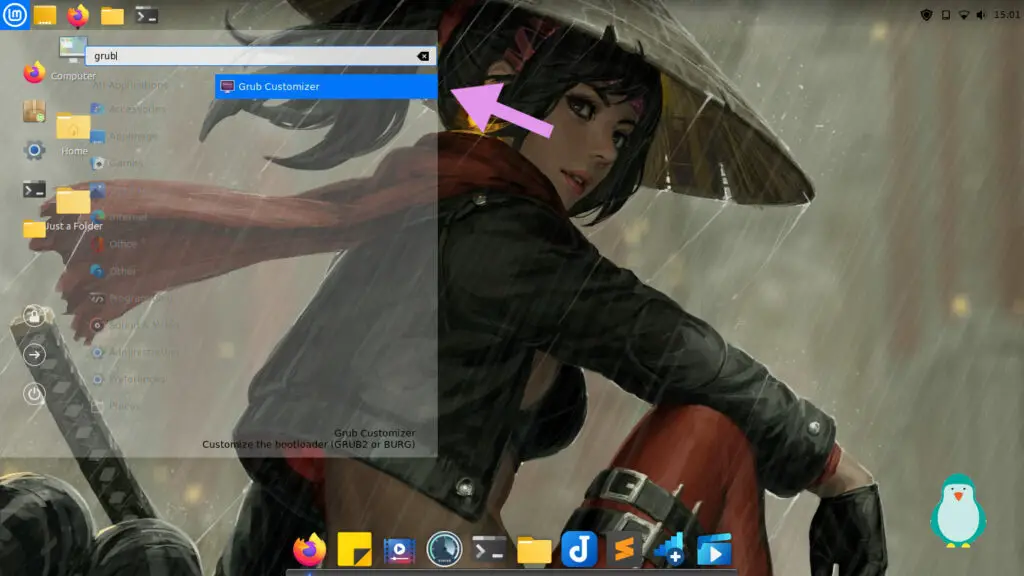Screen dimensions: 1024x576
Task: Launch Firefox from the top panel
Action: [78, 15]
